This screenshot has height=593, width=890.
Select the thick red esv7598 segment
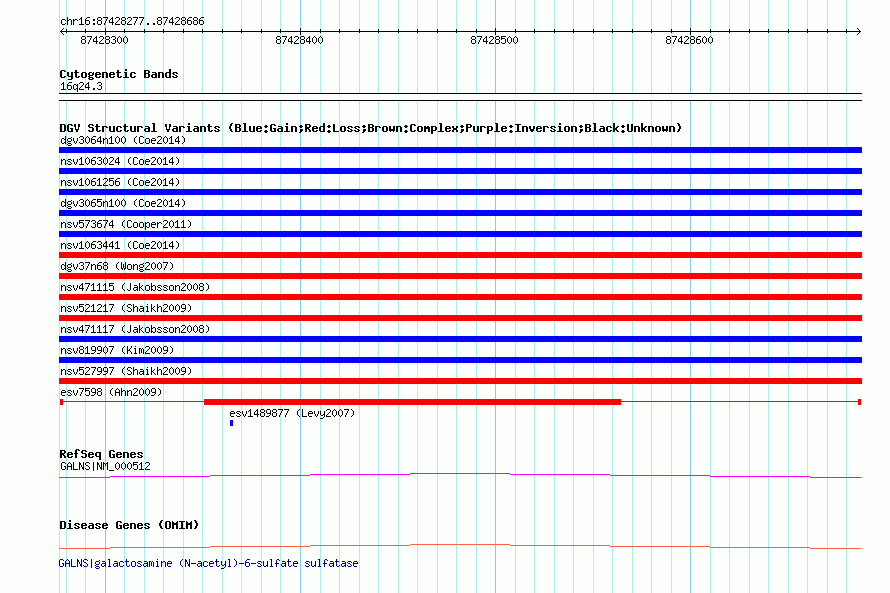click(412, 402)
